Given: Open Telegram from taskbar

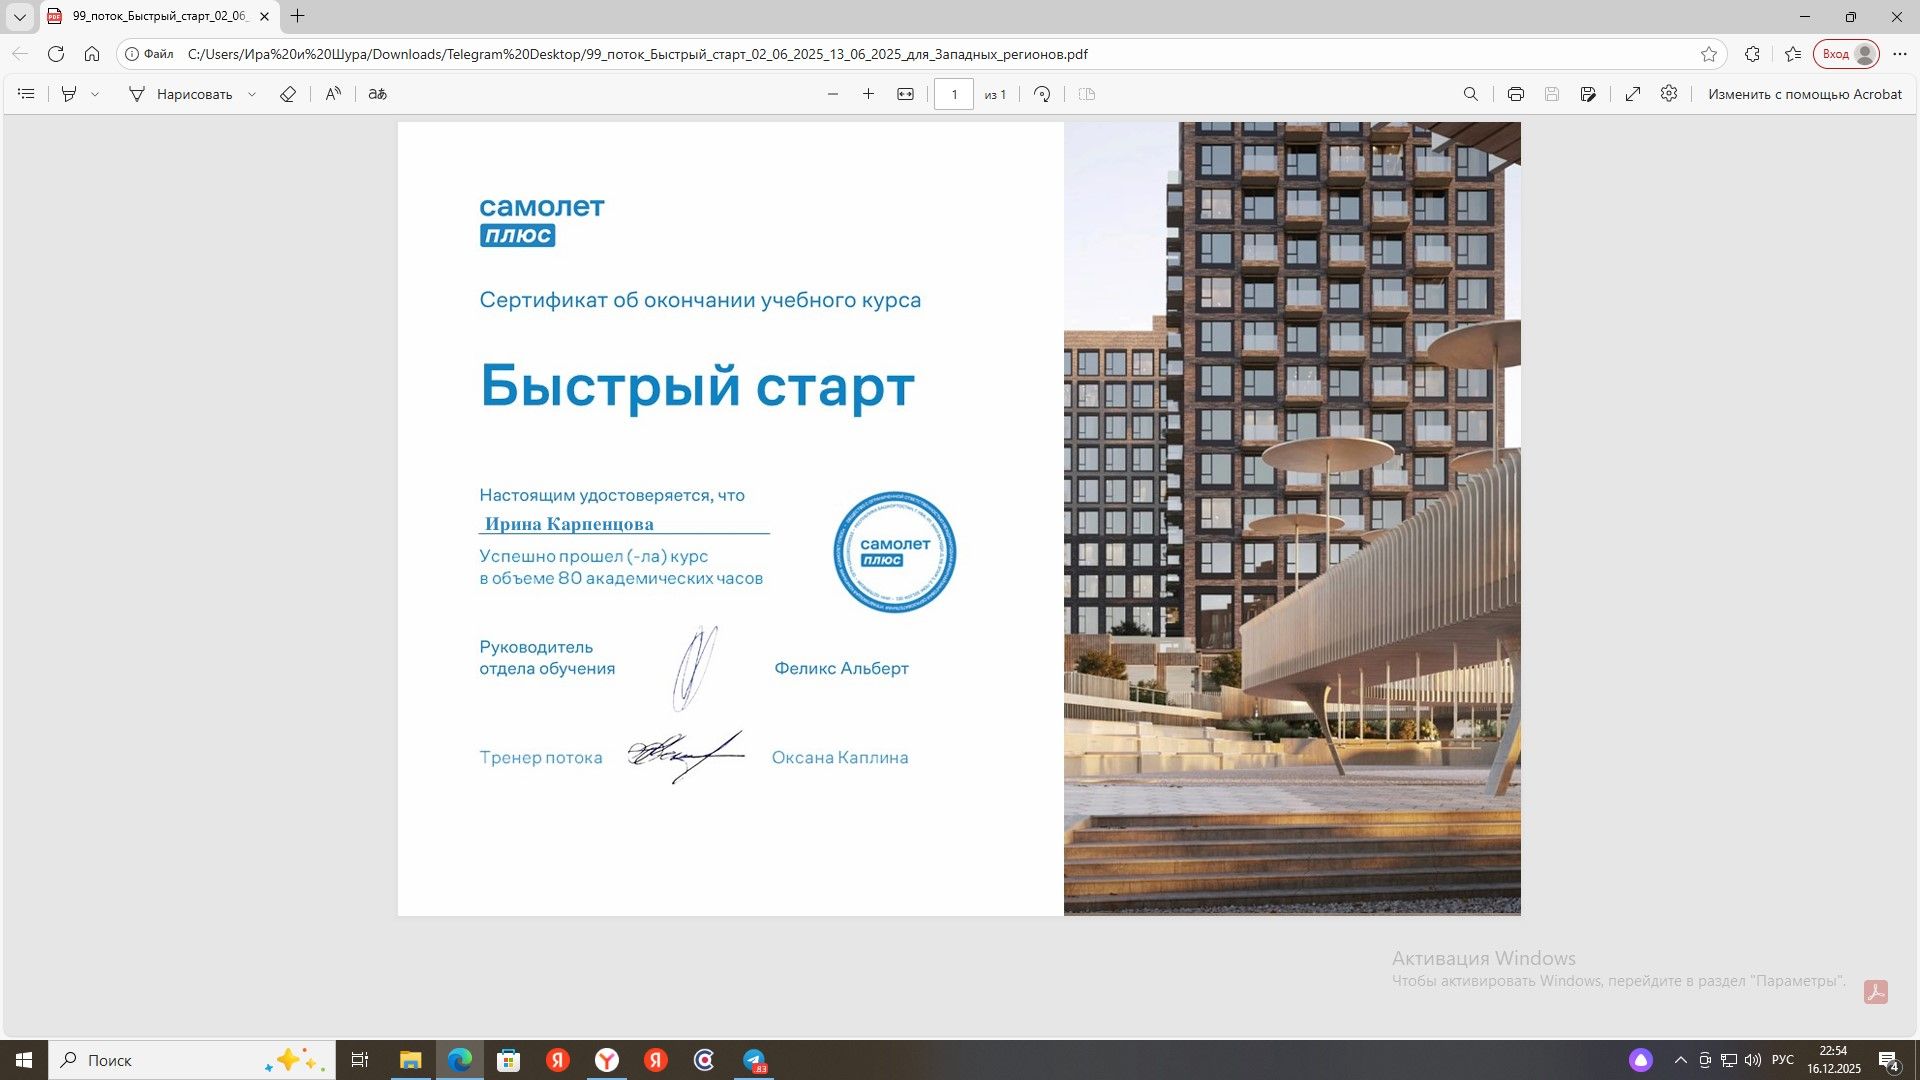Looking at the screenshot, I should point(754,1060).
